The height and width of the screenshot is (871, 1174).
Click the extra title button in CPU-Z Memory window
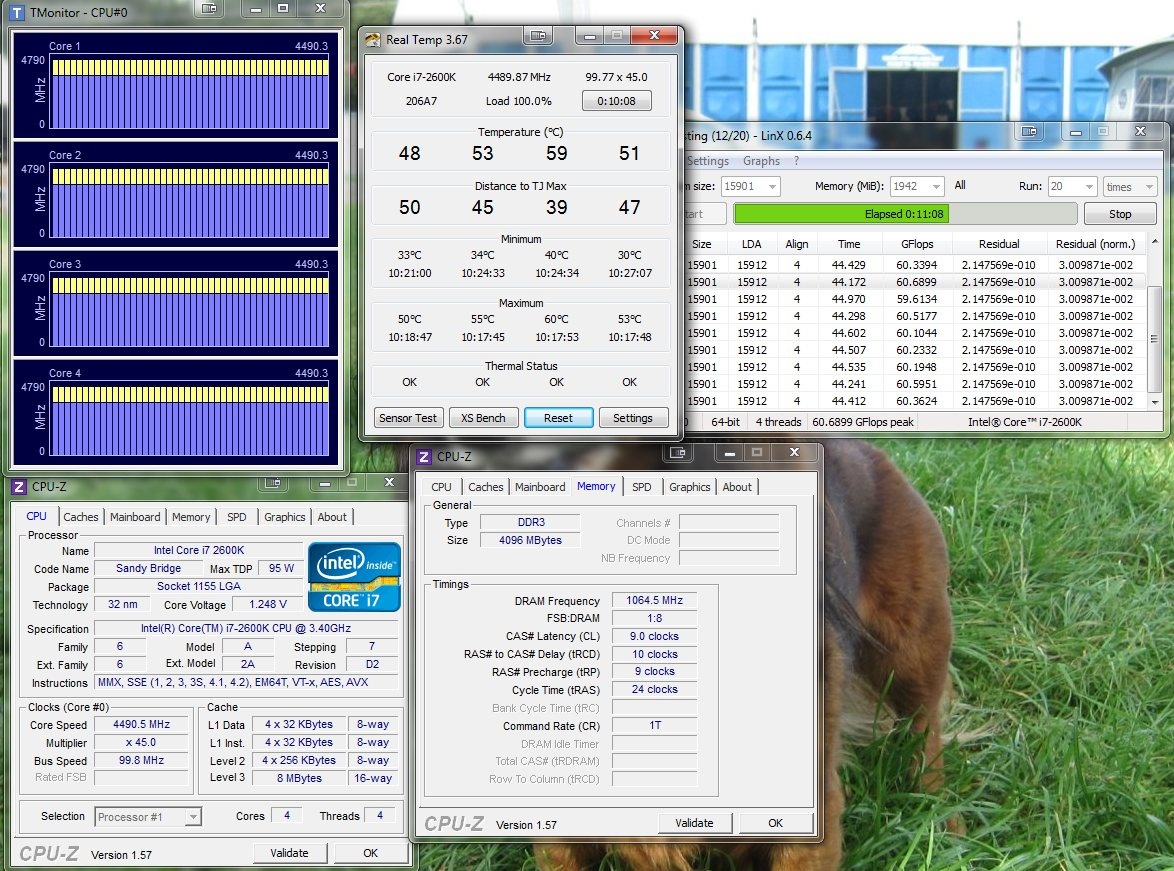(678, 452)
